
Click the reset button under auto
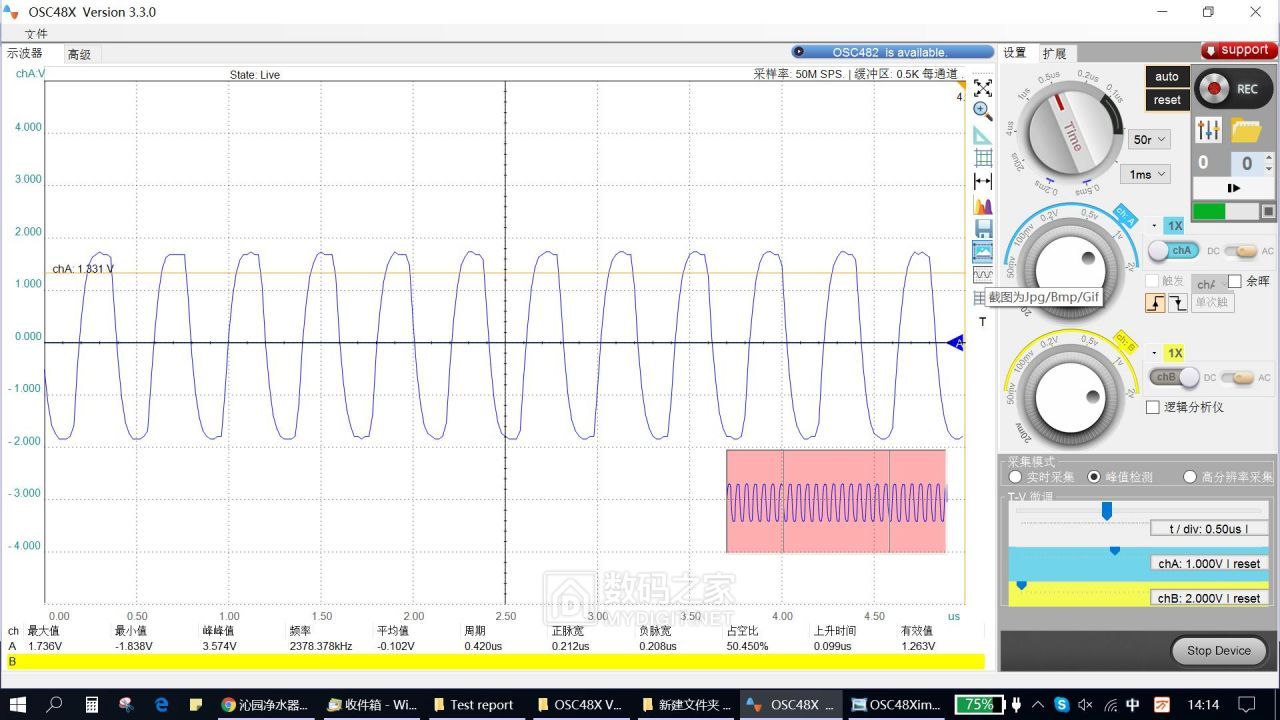(1167, 100)
